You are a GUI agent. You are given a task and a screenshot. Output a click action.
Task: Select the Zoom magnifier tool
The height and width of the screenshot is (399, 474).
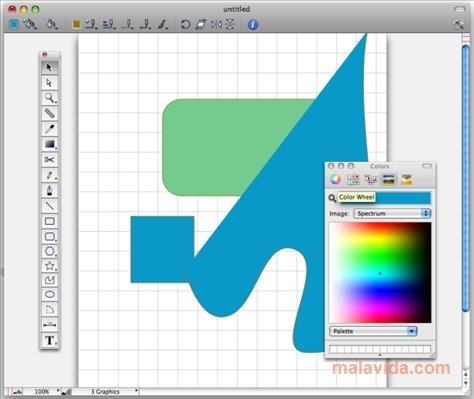click(x=50, y=98)
